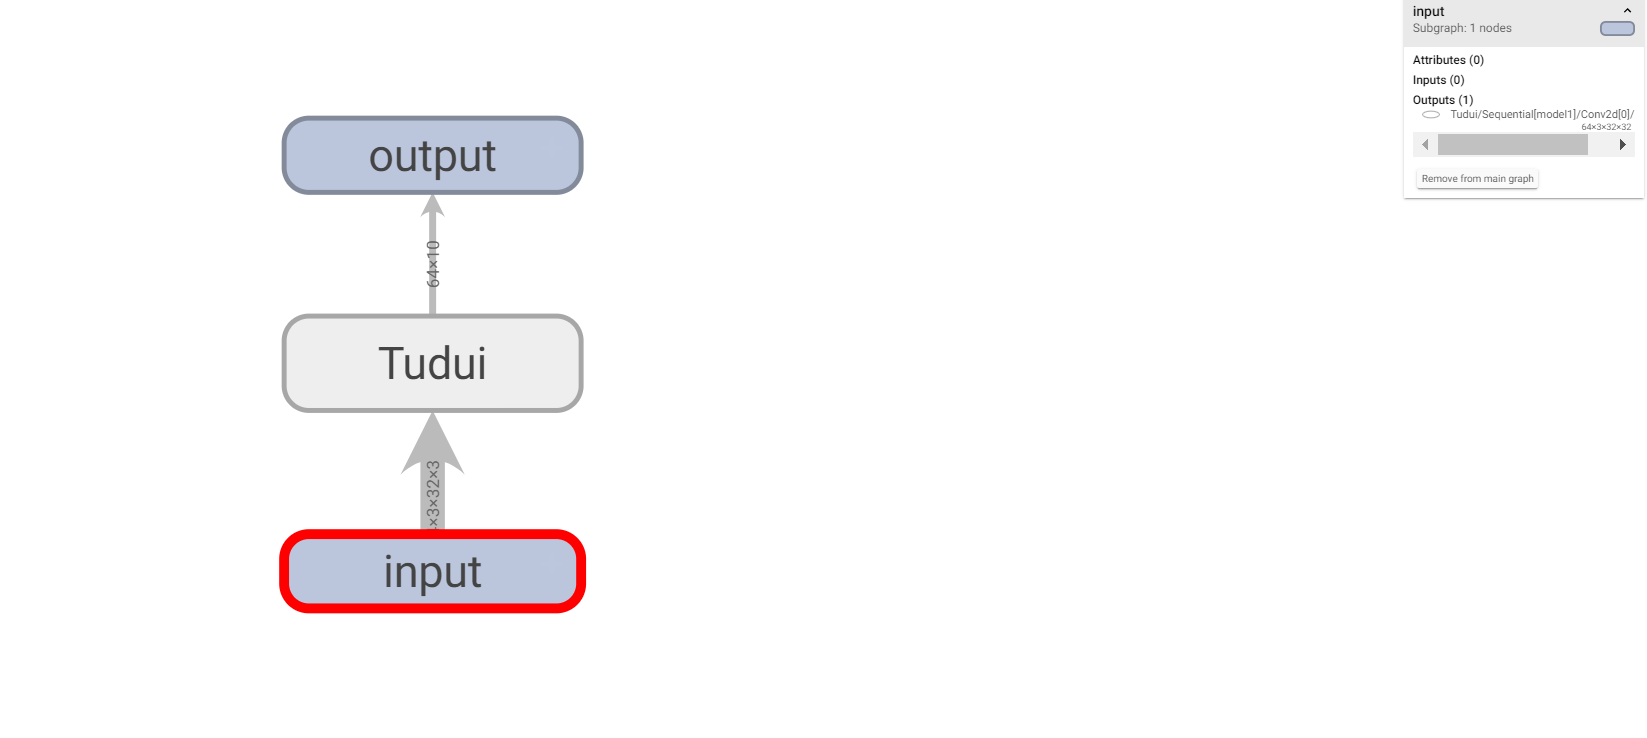This screenshot has height=738, width=1647.
Task: Click the Outputs (1) section label
Action: [x=1443, y=100]
